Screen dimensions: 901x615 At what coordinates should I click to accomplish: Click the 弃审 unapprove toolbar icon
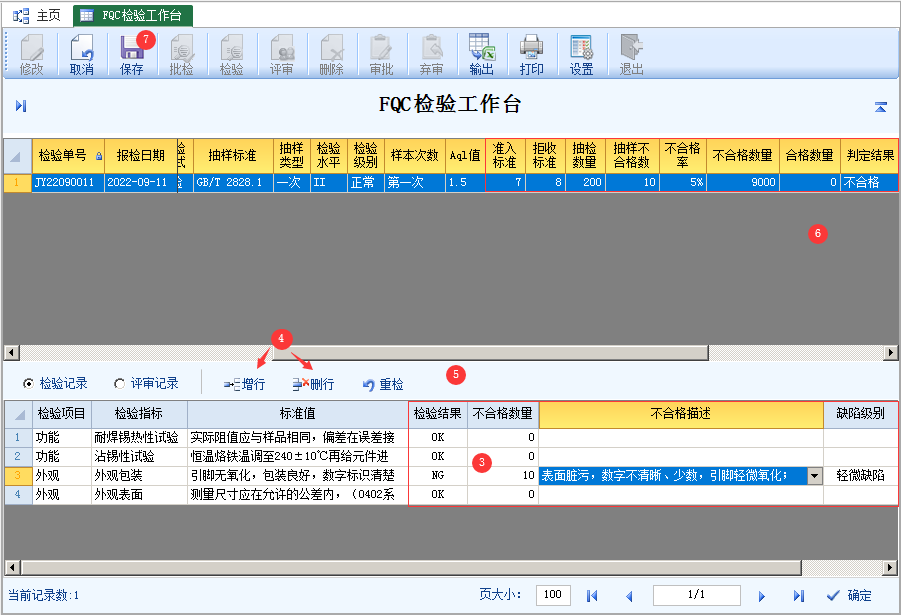pos(432,55)
